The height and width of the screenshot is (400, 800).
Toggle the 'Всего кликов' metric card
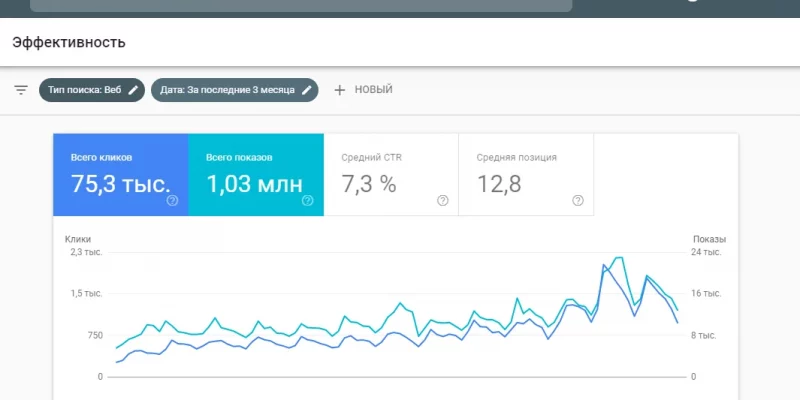pos(121,175)
